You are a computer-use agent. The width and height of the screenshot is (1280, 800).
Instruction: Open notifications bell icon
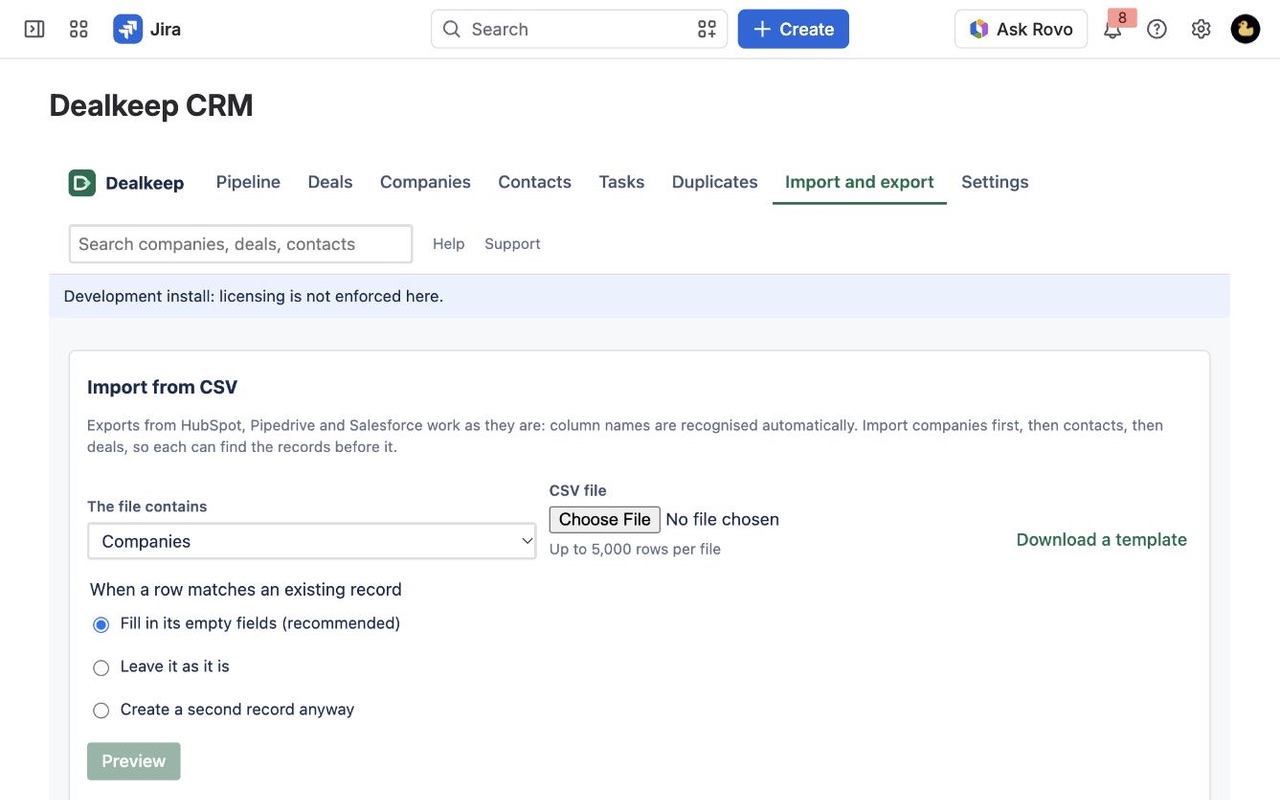(1113, 29)
